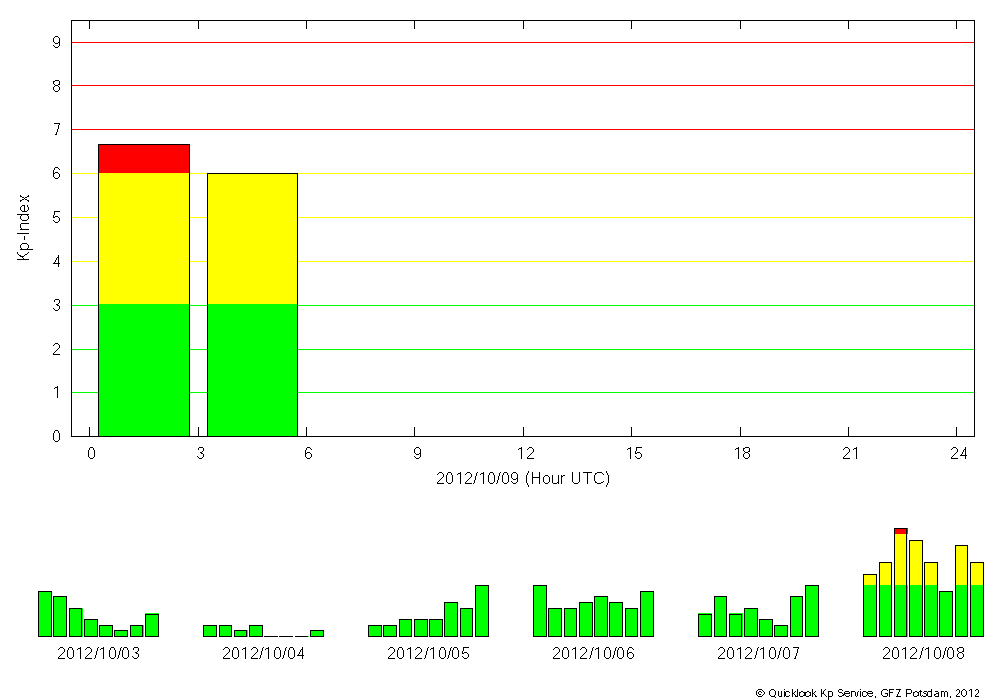Select the 2012/10/05 date label

click(429, 653)
